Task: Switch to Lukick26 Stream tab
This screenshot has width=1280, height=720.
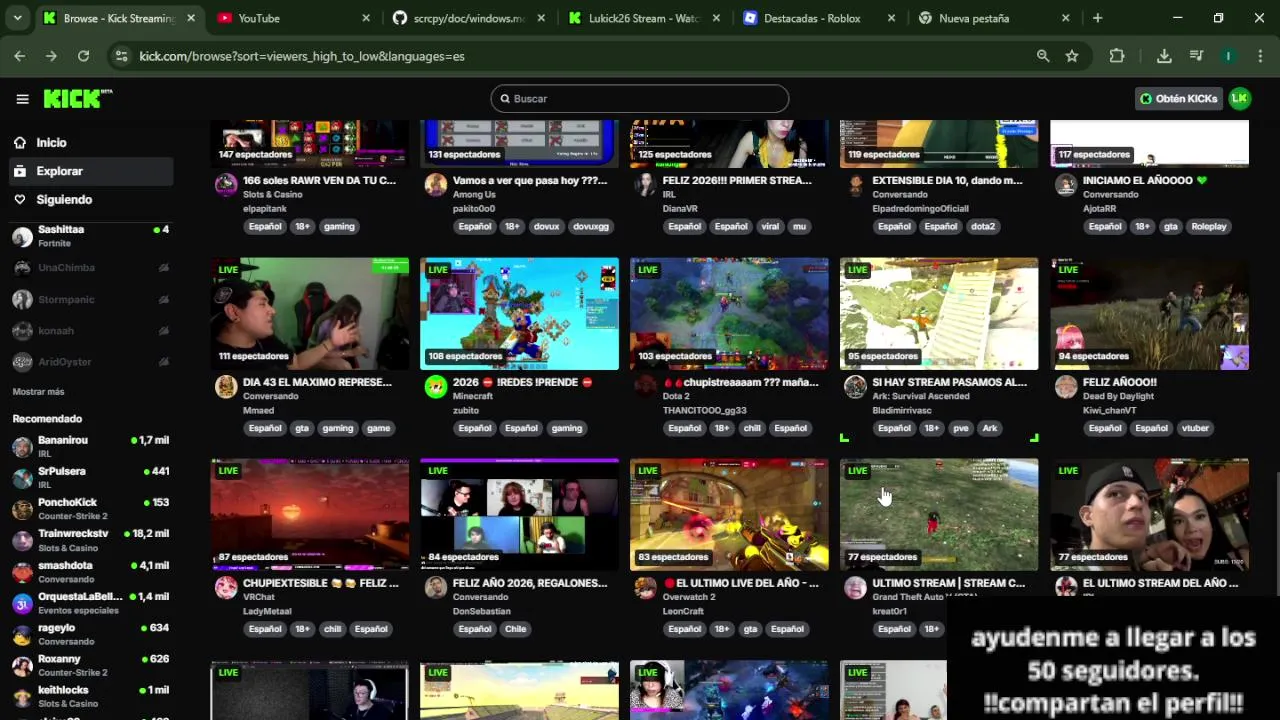Action: pos(644,18)
